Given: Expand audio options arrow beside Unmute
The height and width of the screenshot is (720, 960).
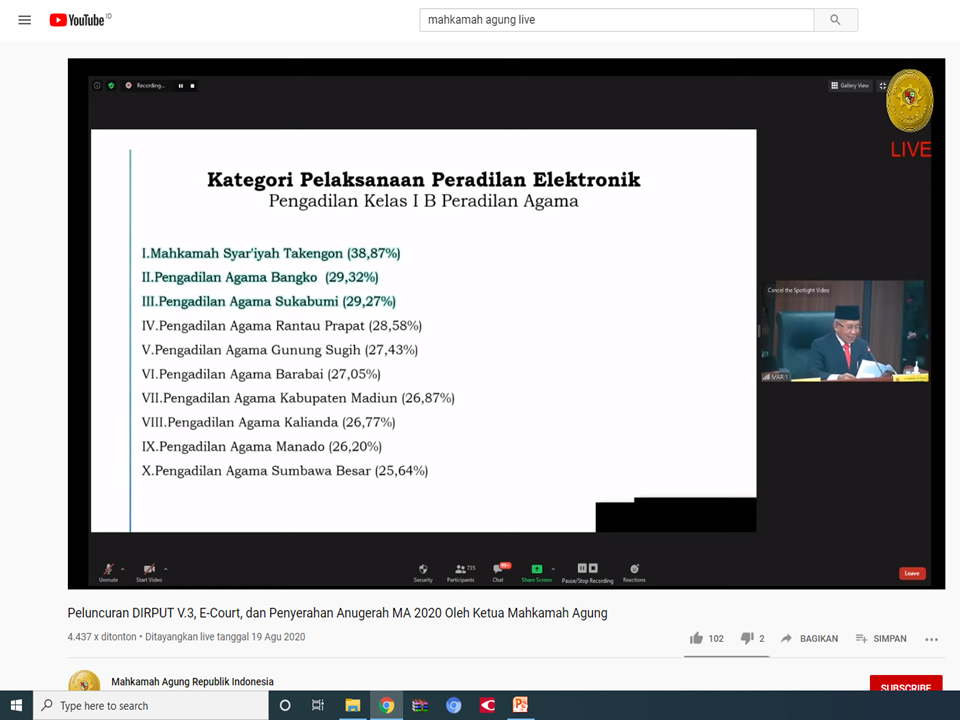Looking at the screenshot, I should [x=123, y=567].
